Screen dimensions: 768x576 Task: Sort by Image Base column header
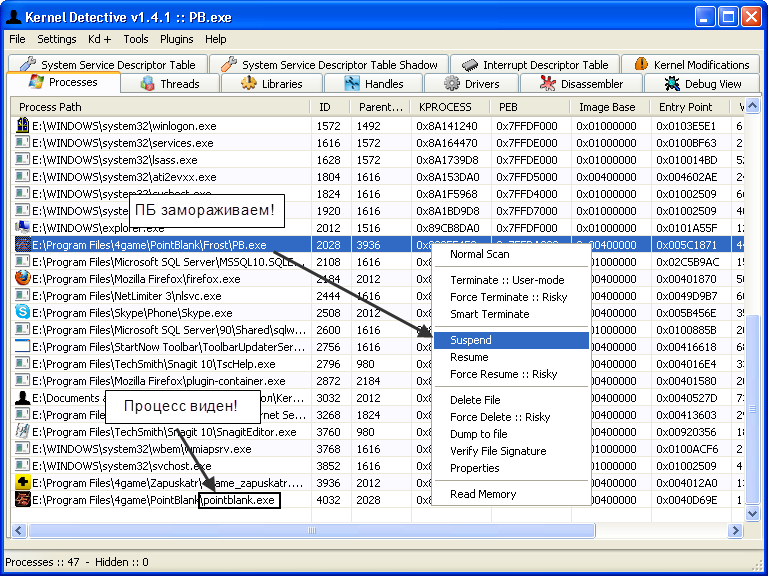pos(610,107)
